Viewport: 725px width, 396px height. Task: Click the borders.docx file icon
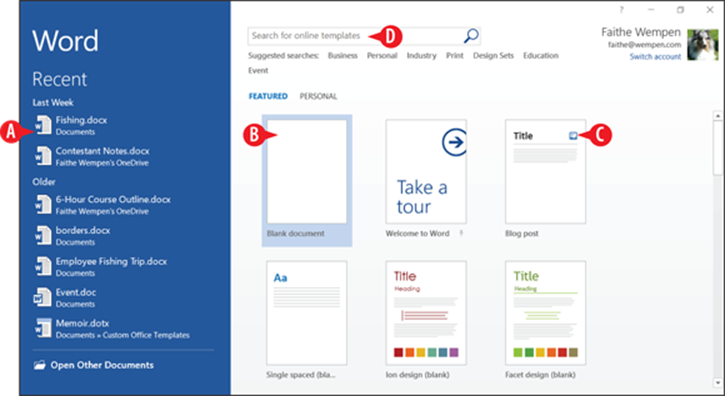43,235
